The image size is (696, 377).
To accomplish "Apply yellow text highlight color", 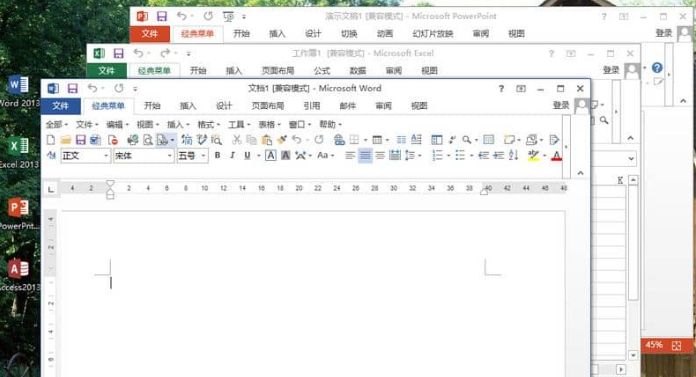I will point(533,155).
